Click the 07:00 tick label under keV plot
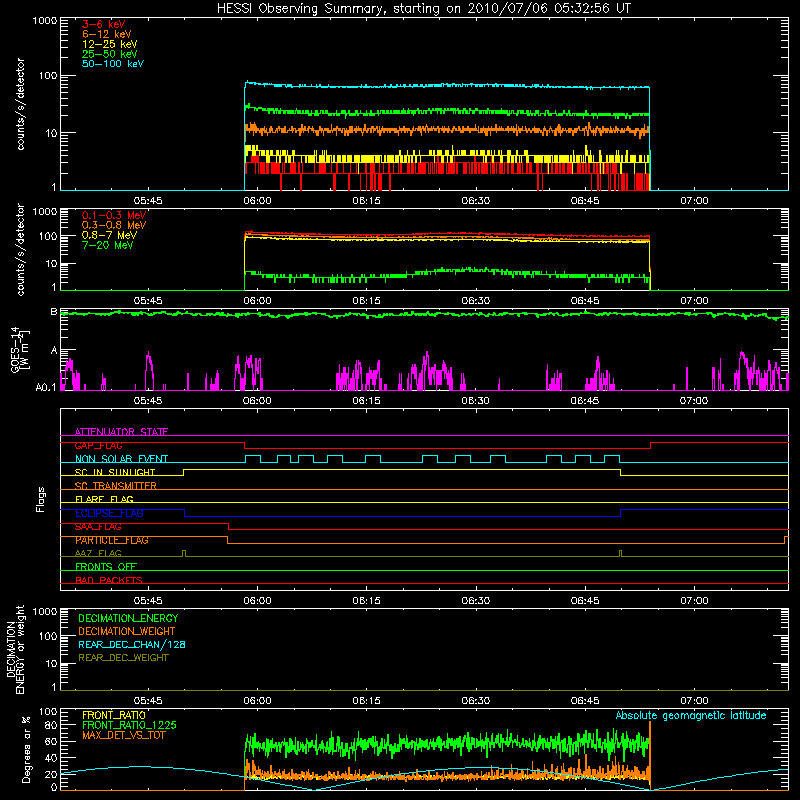800x800 pixels. (694, 201)
